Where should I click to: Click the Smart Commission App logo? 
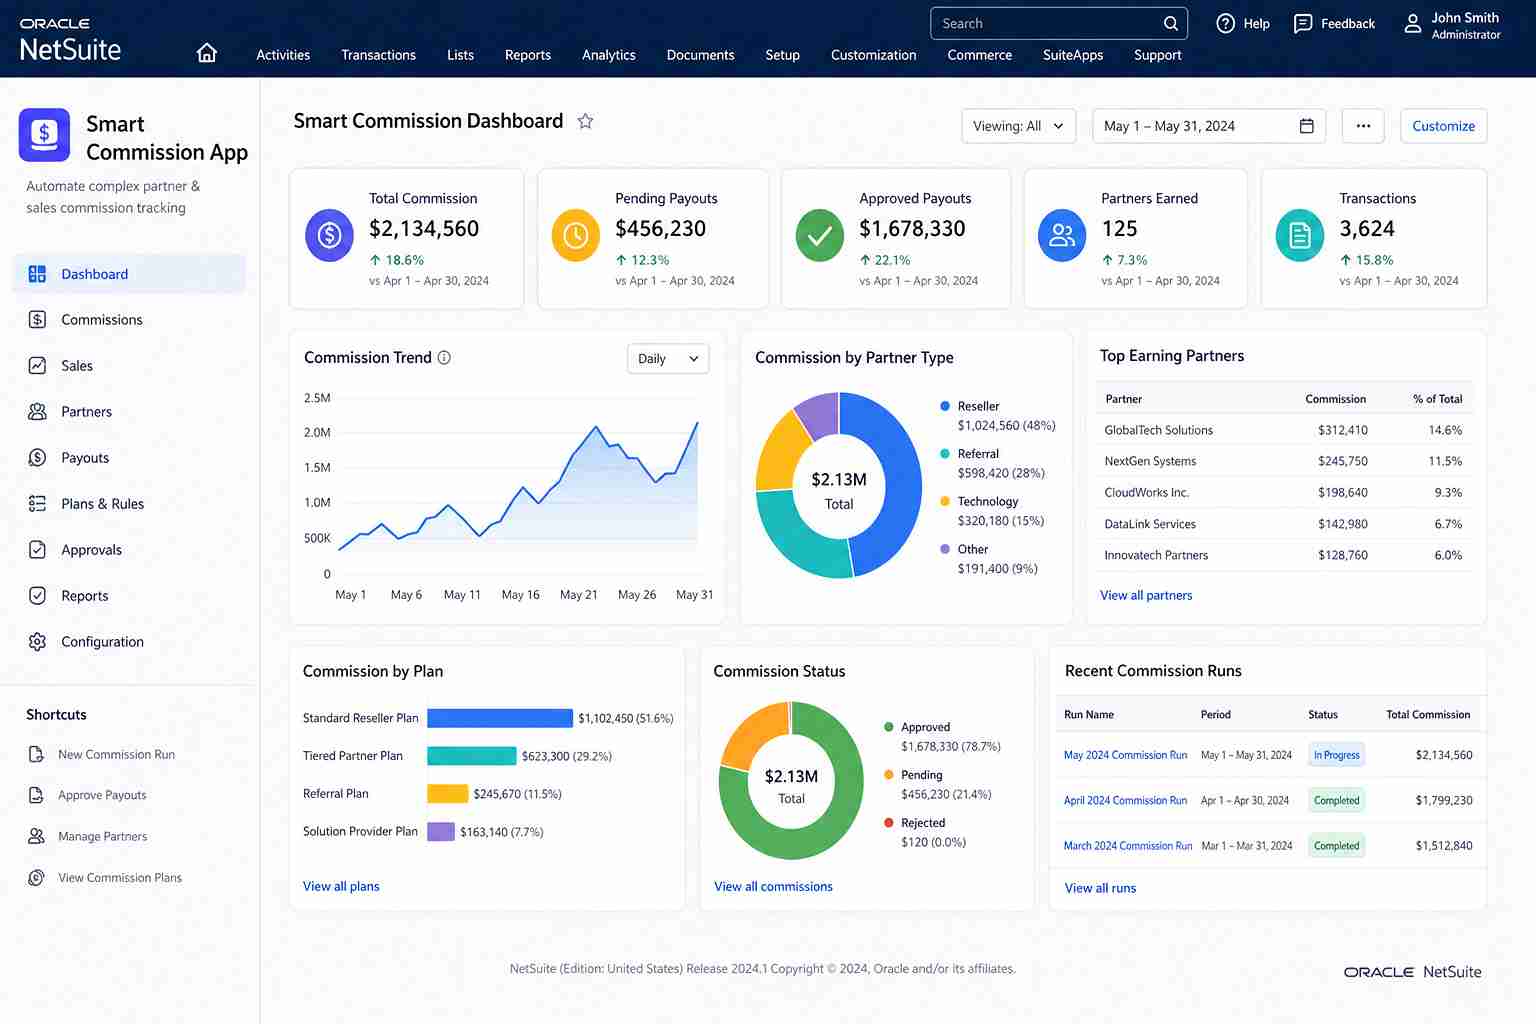pos(44,134)
